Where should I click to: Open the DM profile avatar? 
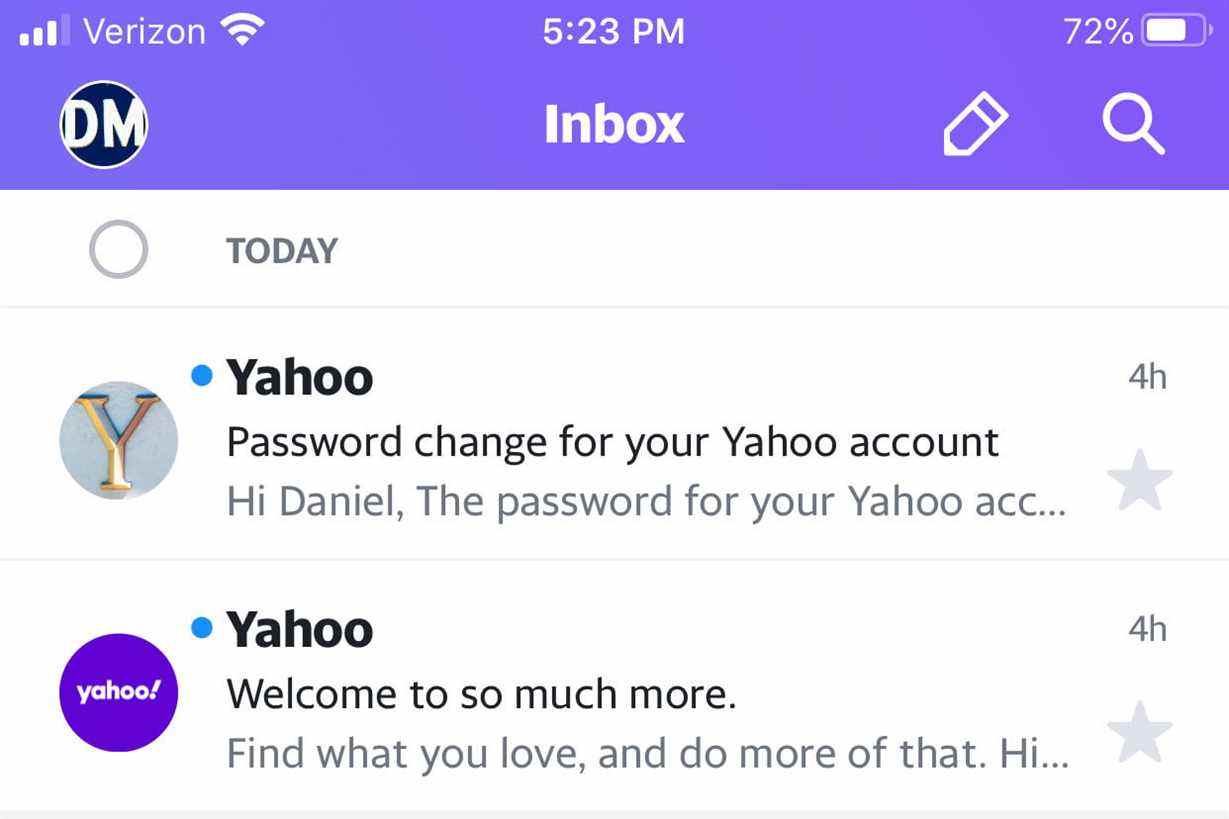[x=104, y=125]
